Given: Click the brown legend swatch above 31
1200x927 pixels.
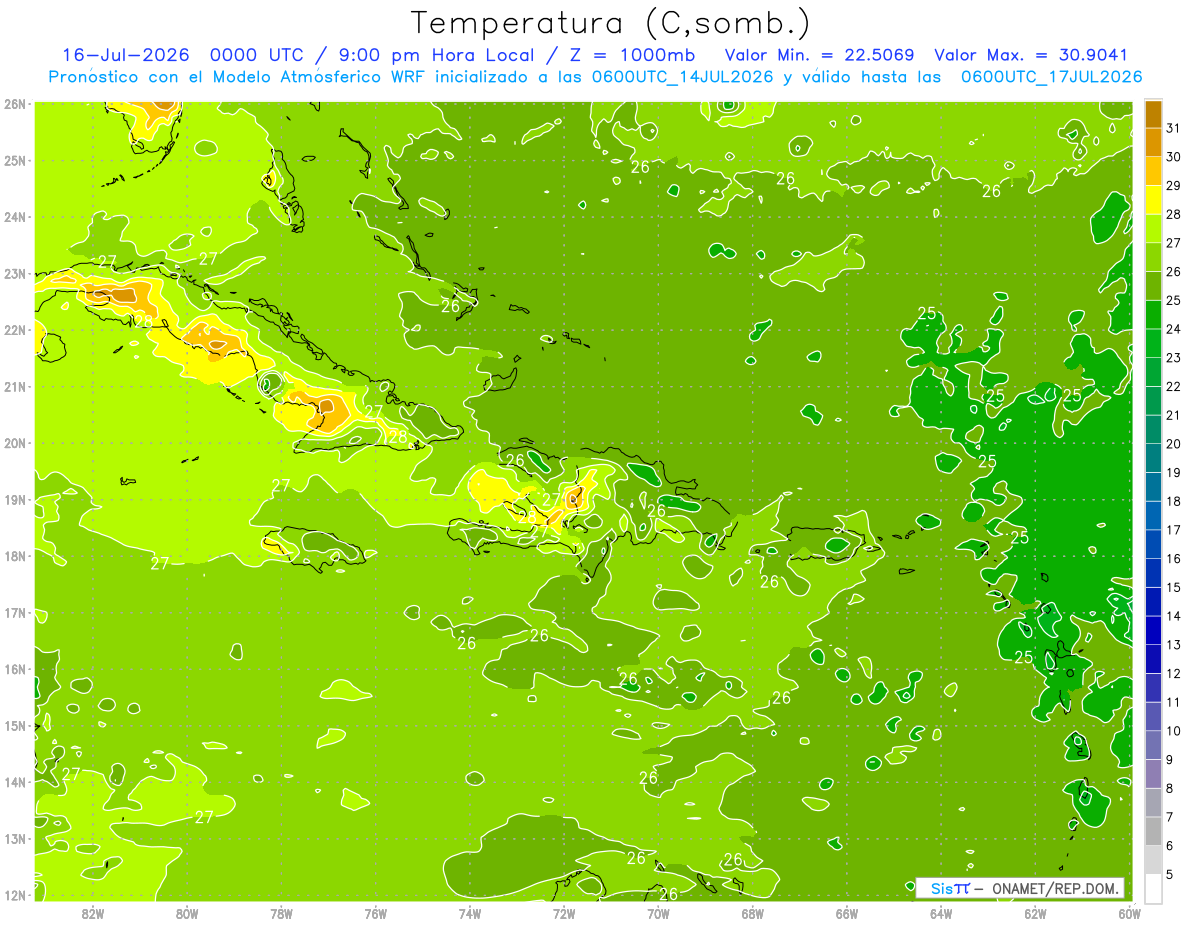Looking at the screenshot, I should tap(1153, 114).
